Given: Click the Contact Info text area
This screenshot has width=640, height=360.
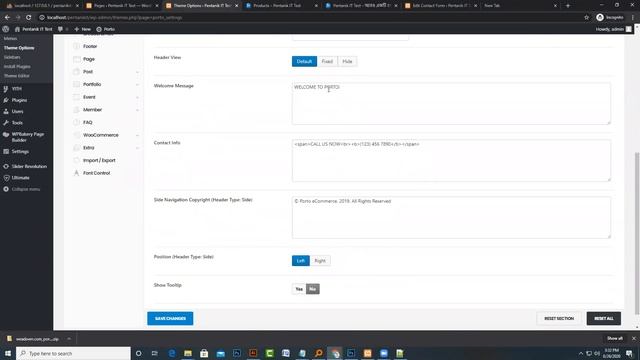Looking at the screenshot, I should (x=451, y=161).
